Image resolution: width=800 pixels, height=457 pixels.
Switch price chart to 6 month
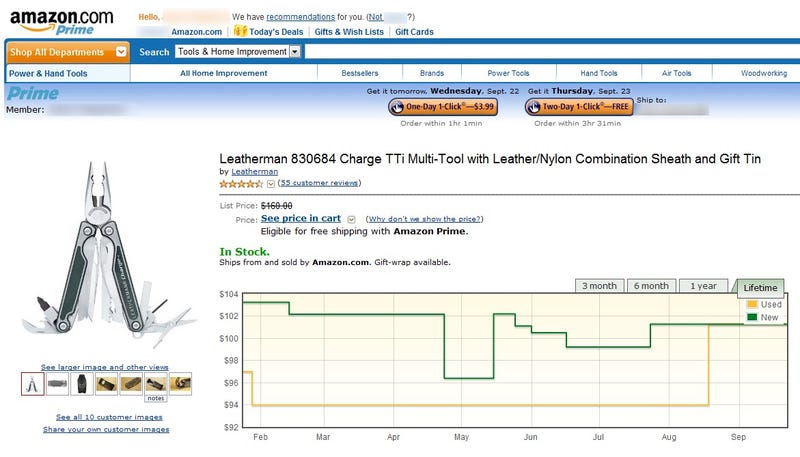pos(651,286)
